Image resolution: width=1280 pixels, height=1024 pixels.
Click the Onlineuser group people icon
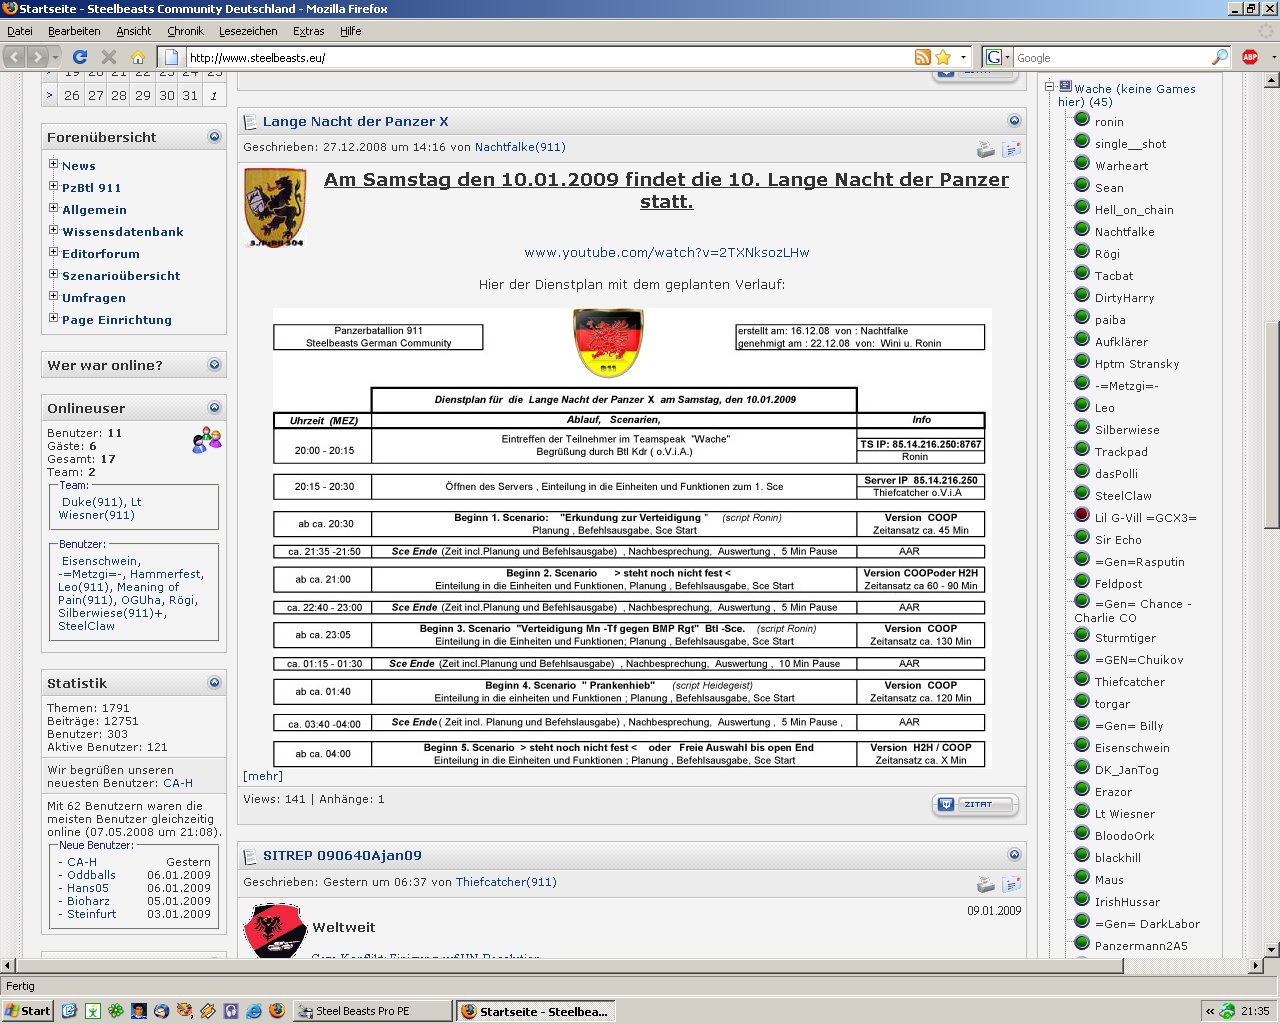click(207, 440)
